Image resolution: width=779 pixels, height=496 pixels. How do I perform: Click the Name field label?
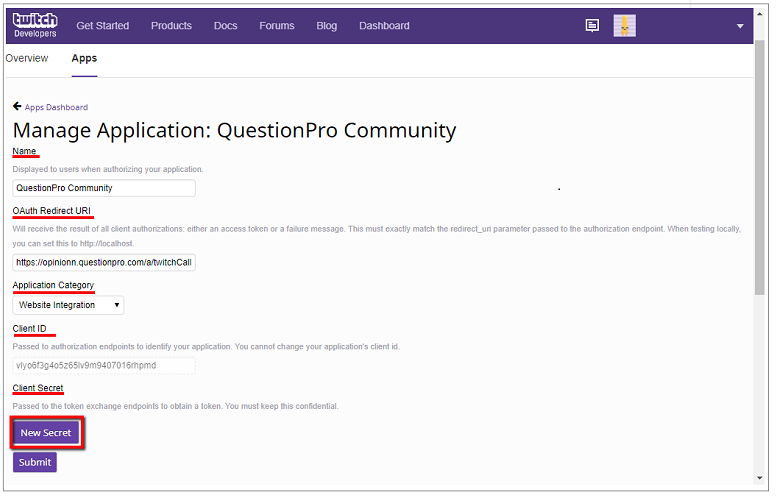[x=24, y=151]
